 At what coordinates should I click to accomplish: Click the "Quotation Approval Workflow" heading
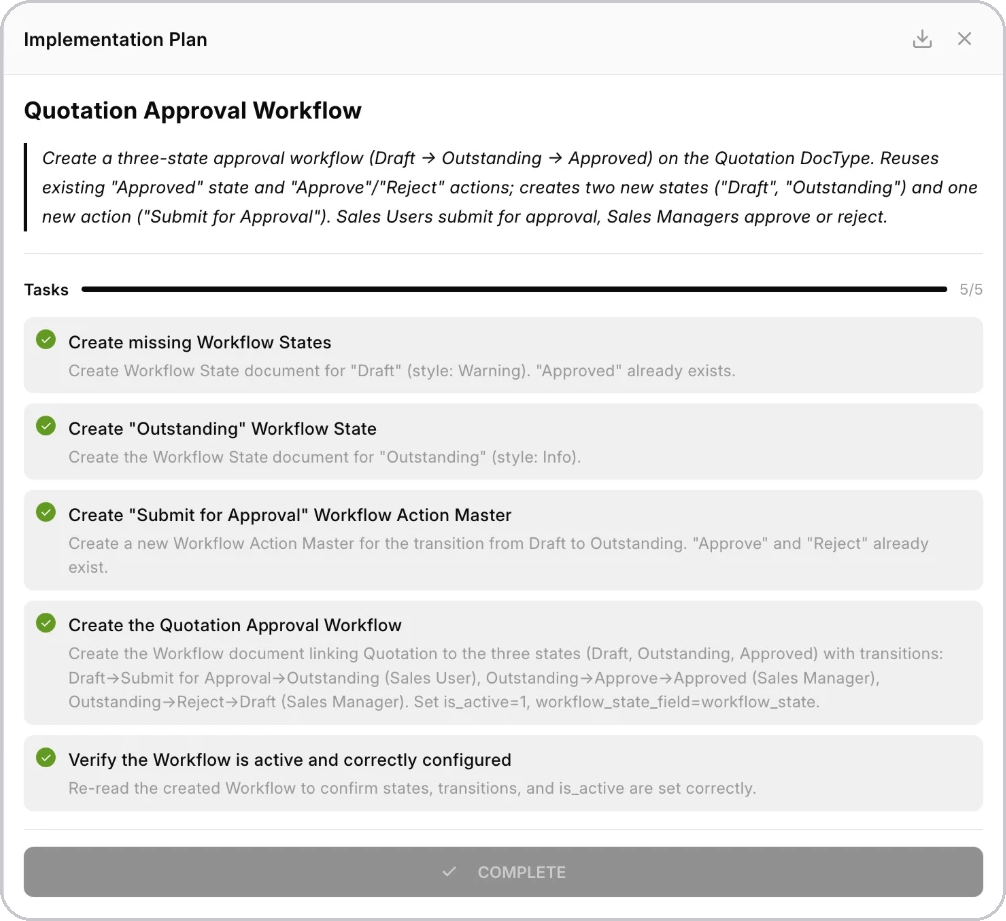tap(192, 110)
